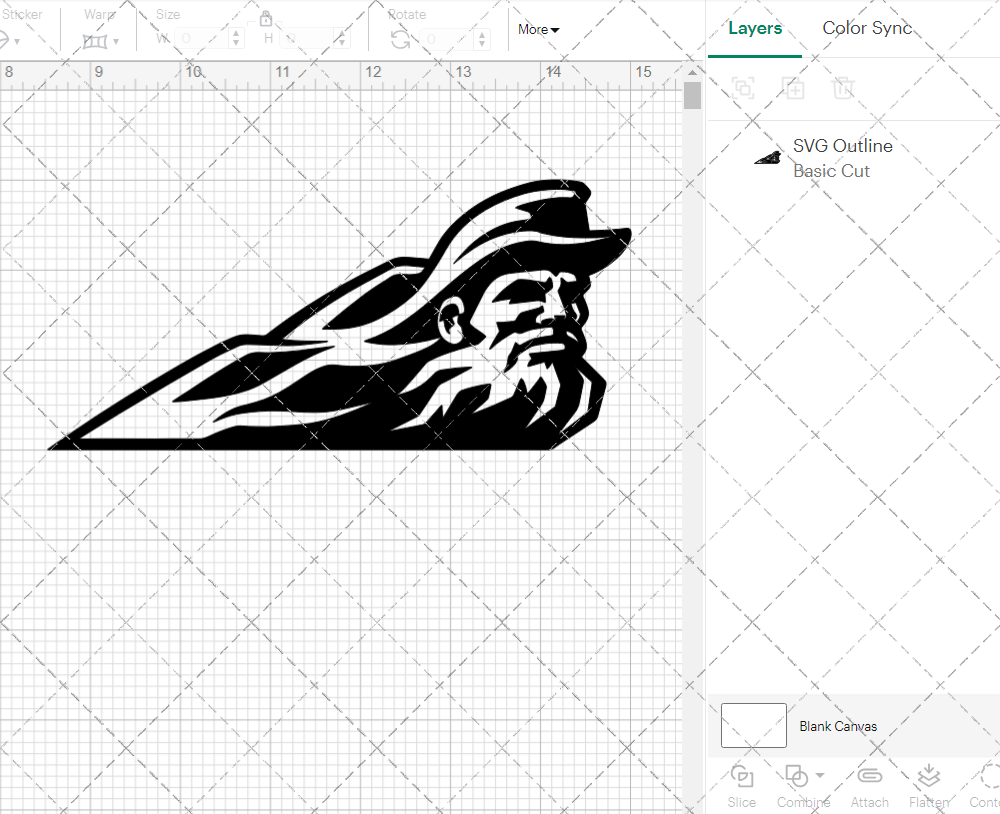Click the group layers icon
The height and width of the screenshot is (814, 1000).
point(742,88)
